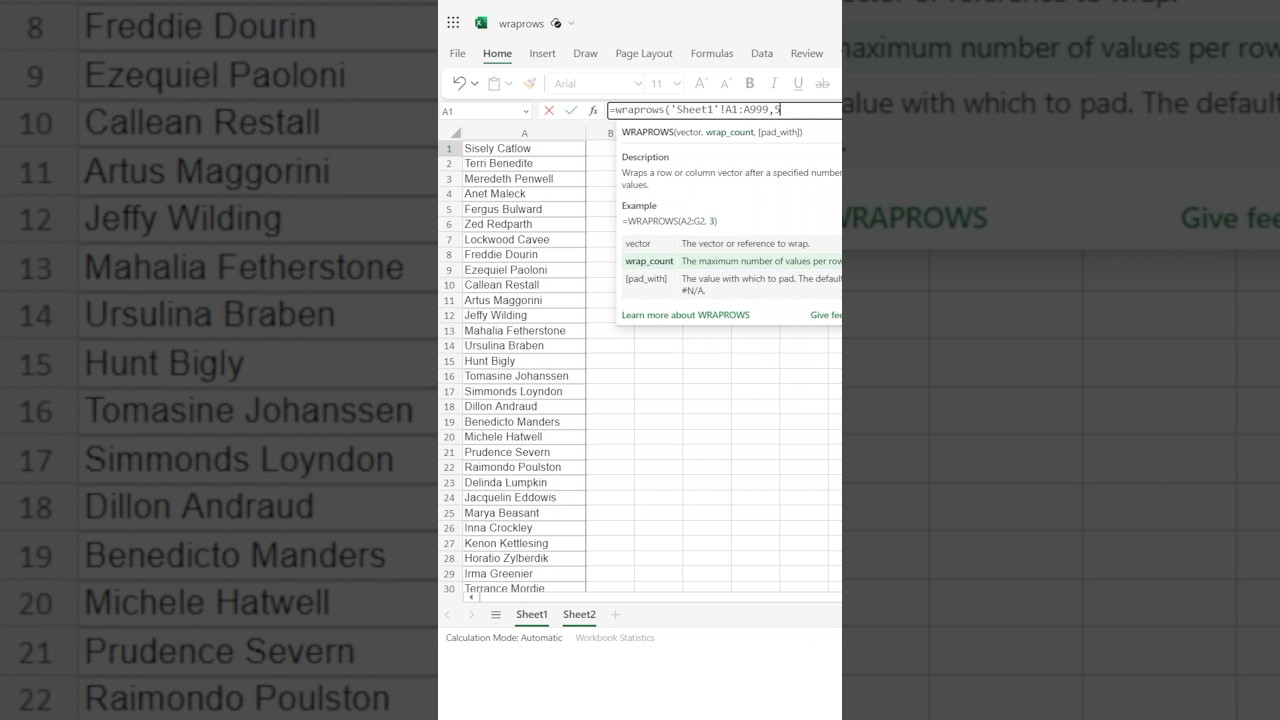This screenshot has height=720, width=1280.
Task: Click the Paste clipboard icon
Action: tap(494, 84)
